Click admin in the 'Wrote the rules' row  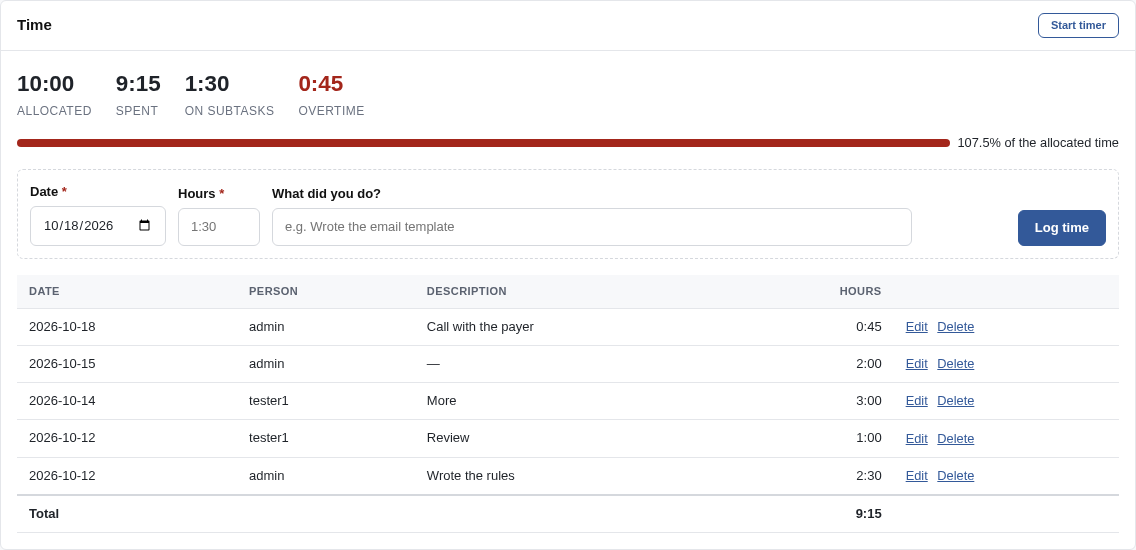click(x=267, y=476)
